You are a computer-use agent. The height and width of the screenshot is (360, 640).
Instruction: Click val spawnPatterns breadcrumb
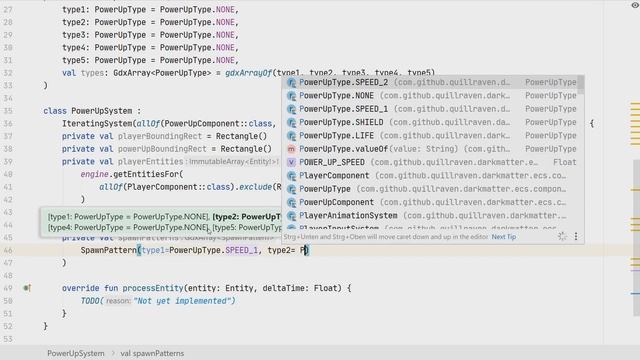coord(152,353)
